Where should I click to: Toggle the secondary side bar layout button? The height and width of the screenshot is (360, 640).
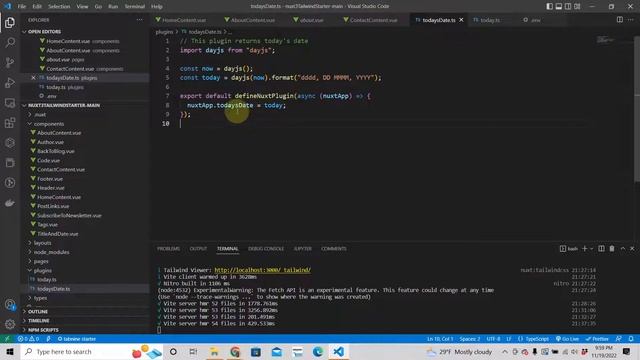point(568,6)
